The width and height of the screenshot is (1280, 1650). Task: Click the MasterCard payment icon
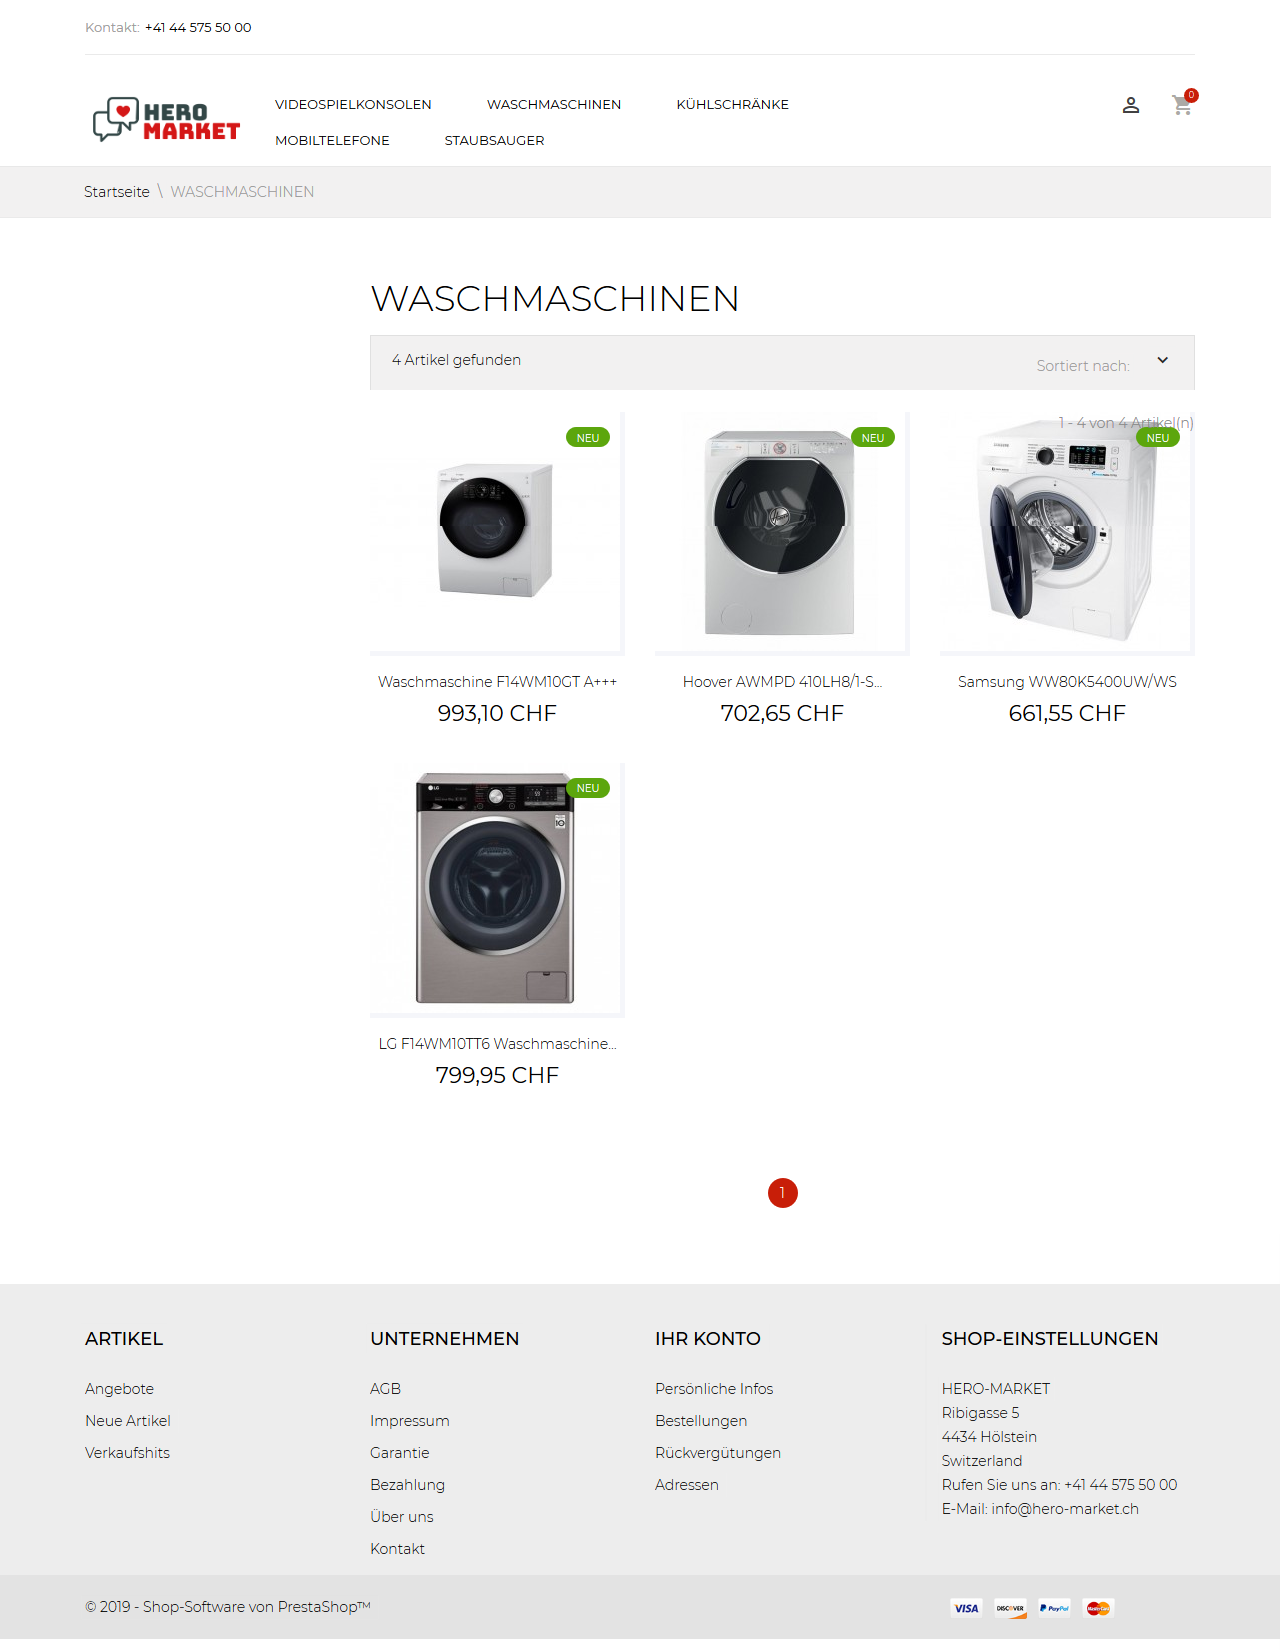tap(1098, 1608)
